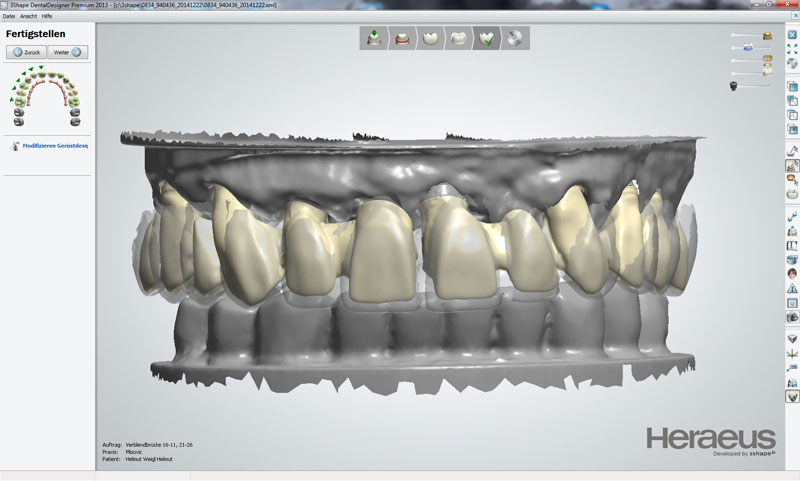Take a screenshot with the camera icon
Viewport: 800px width, 481px height.
coord(792,316)
